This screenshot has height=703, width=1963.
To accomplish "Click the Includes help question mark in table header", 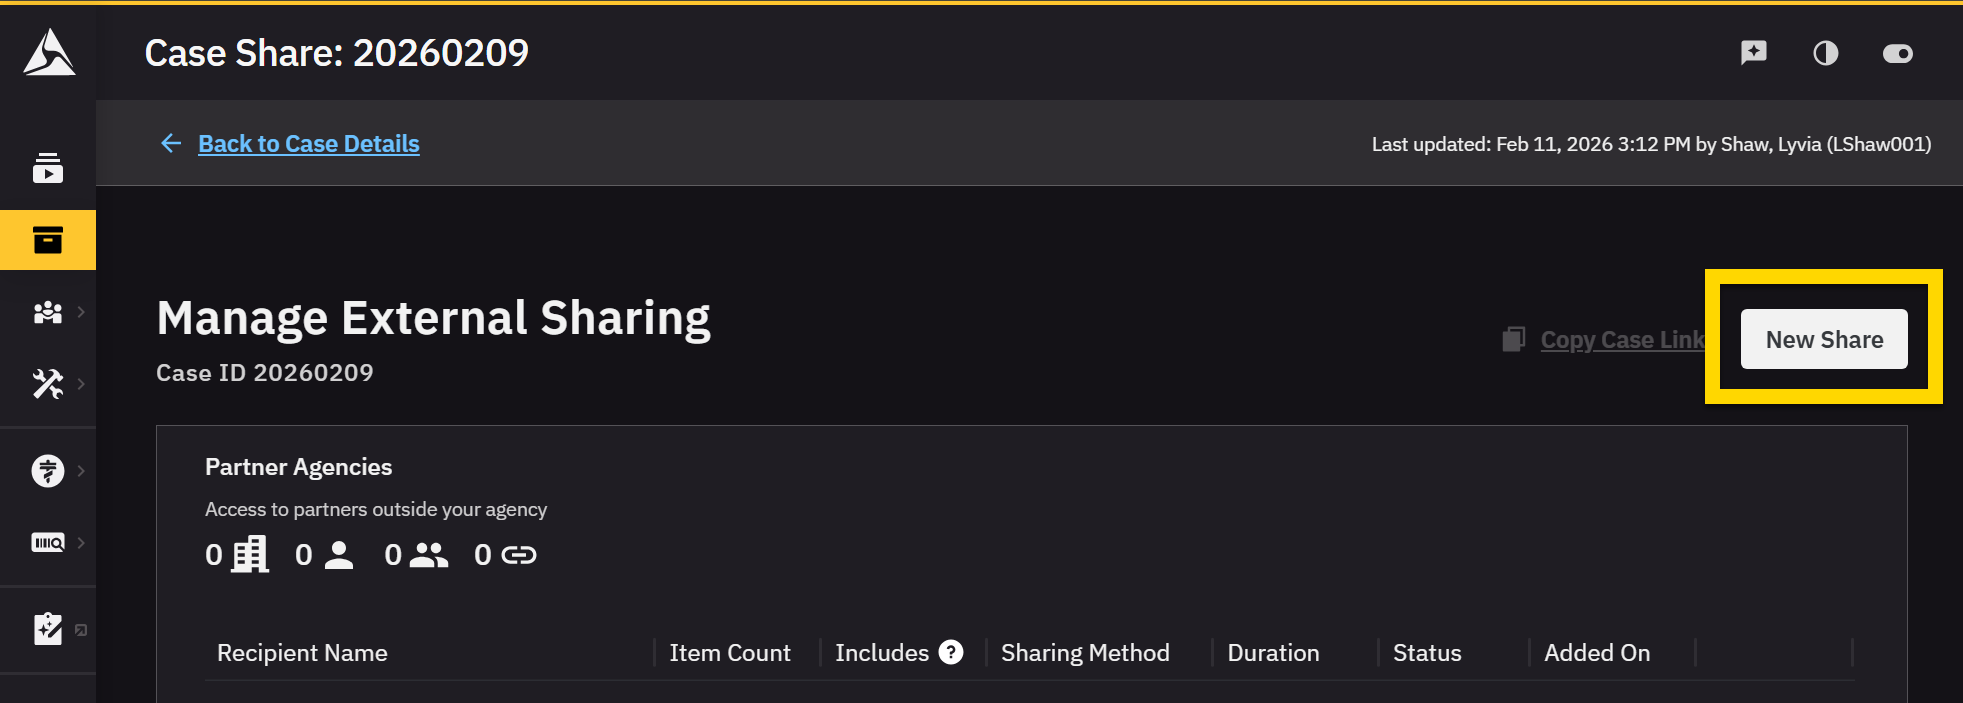I will (x=951, y=652).
